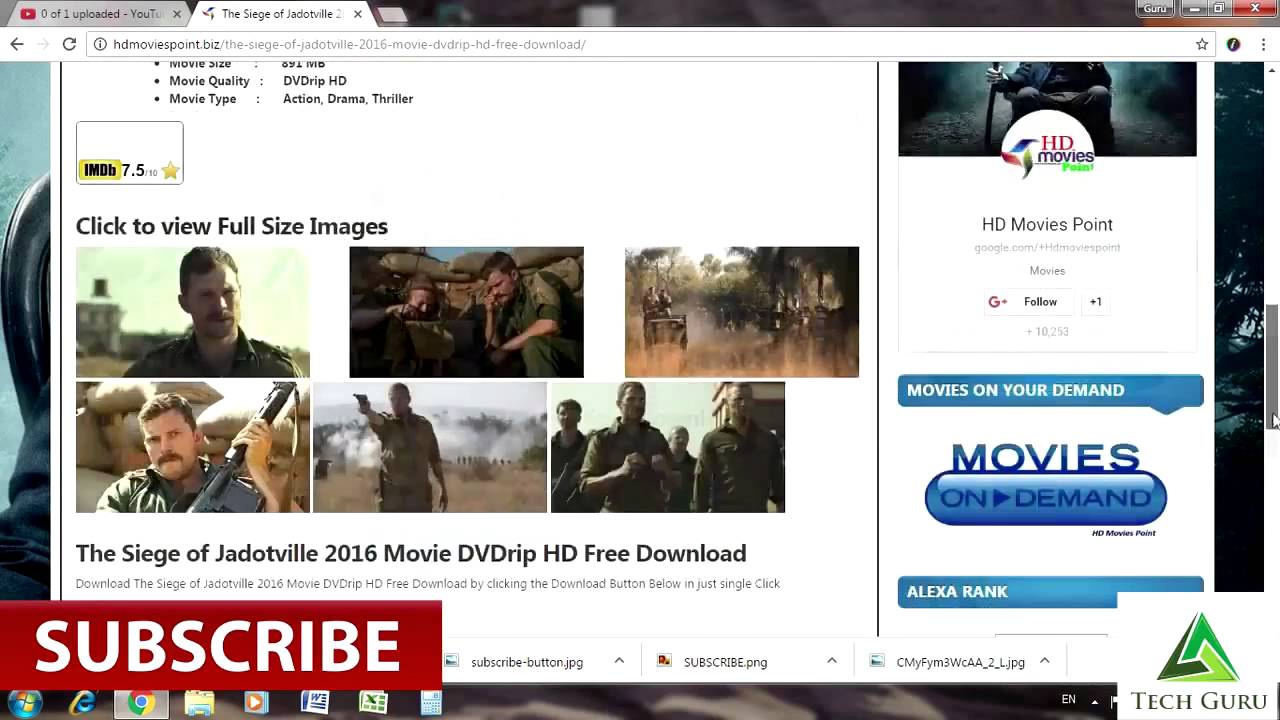The height and width of the screenshot is (720, 1280).
Task: Open media player icon in taskbar
Action: coord(256,703)
